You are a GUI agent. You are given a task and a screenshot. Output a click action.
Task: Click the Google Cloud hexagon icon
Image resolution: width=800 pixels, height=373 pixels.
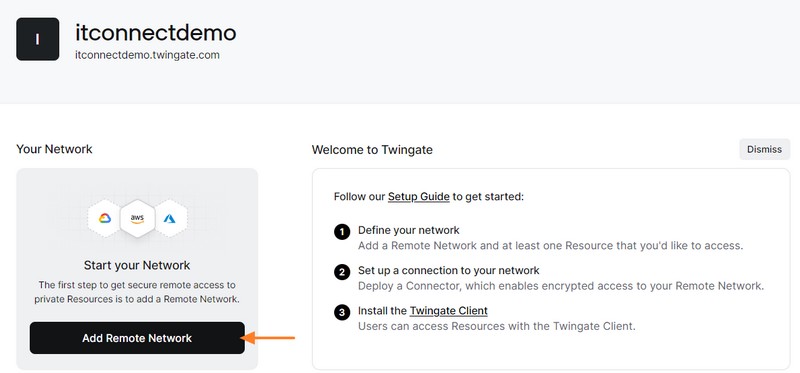(105, 218)
